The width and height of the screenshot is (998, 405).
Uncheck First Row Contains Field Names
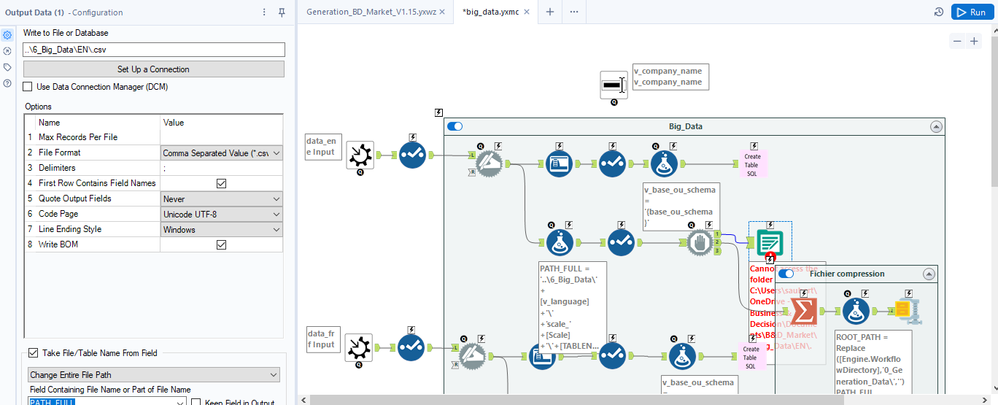click(x=221, y=183)
